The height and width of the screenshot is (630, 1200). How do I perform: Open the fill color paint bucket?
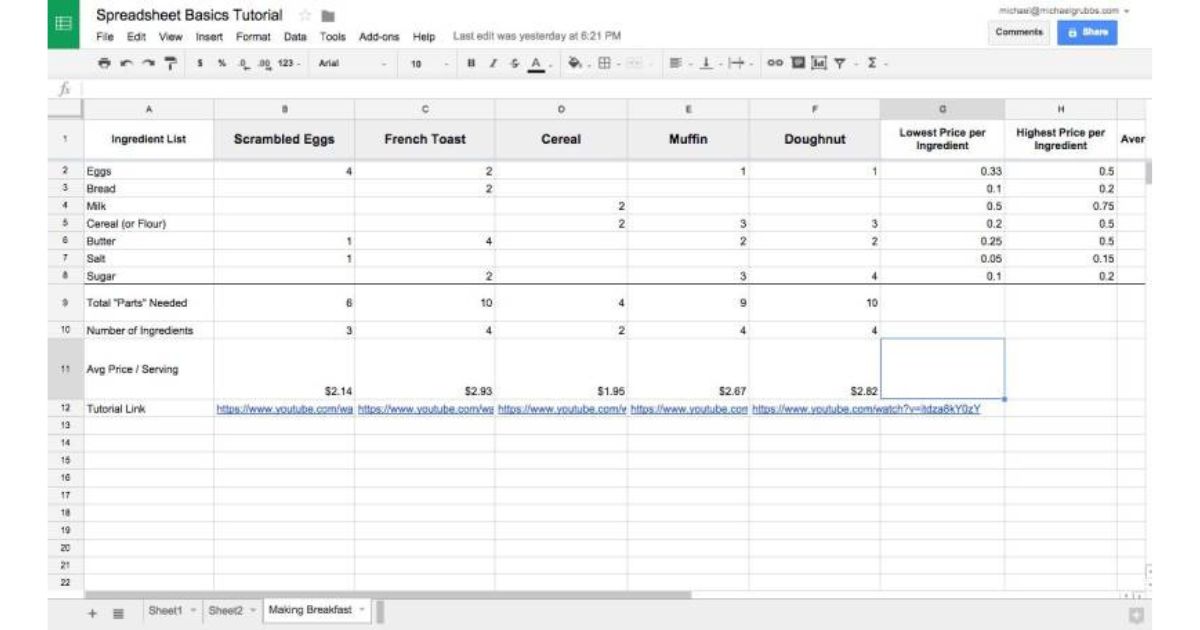point(574,63)
